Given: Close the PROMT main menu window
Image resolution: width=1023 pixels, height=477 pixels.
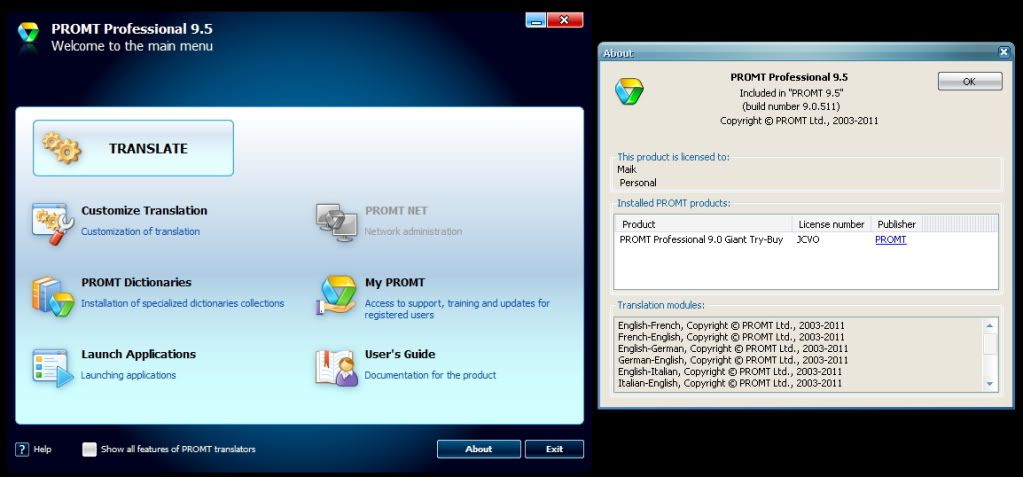Looking at the screenshot, I should tap(565, 20).
